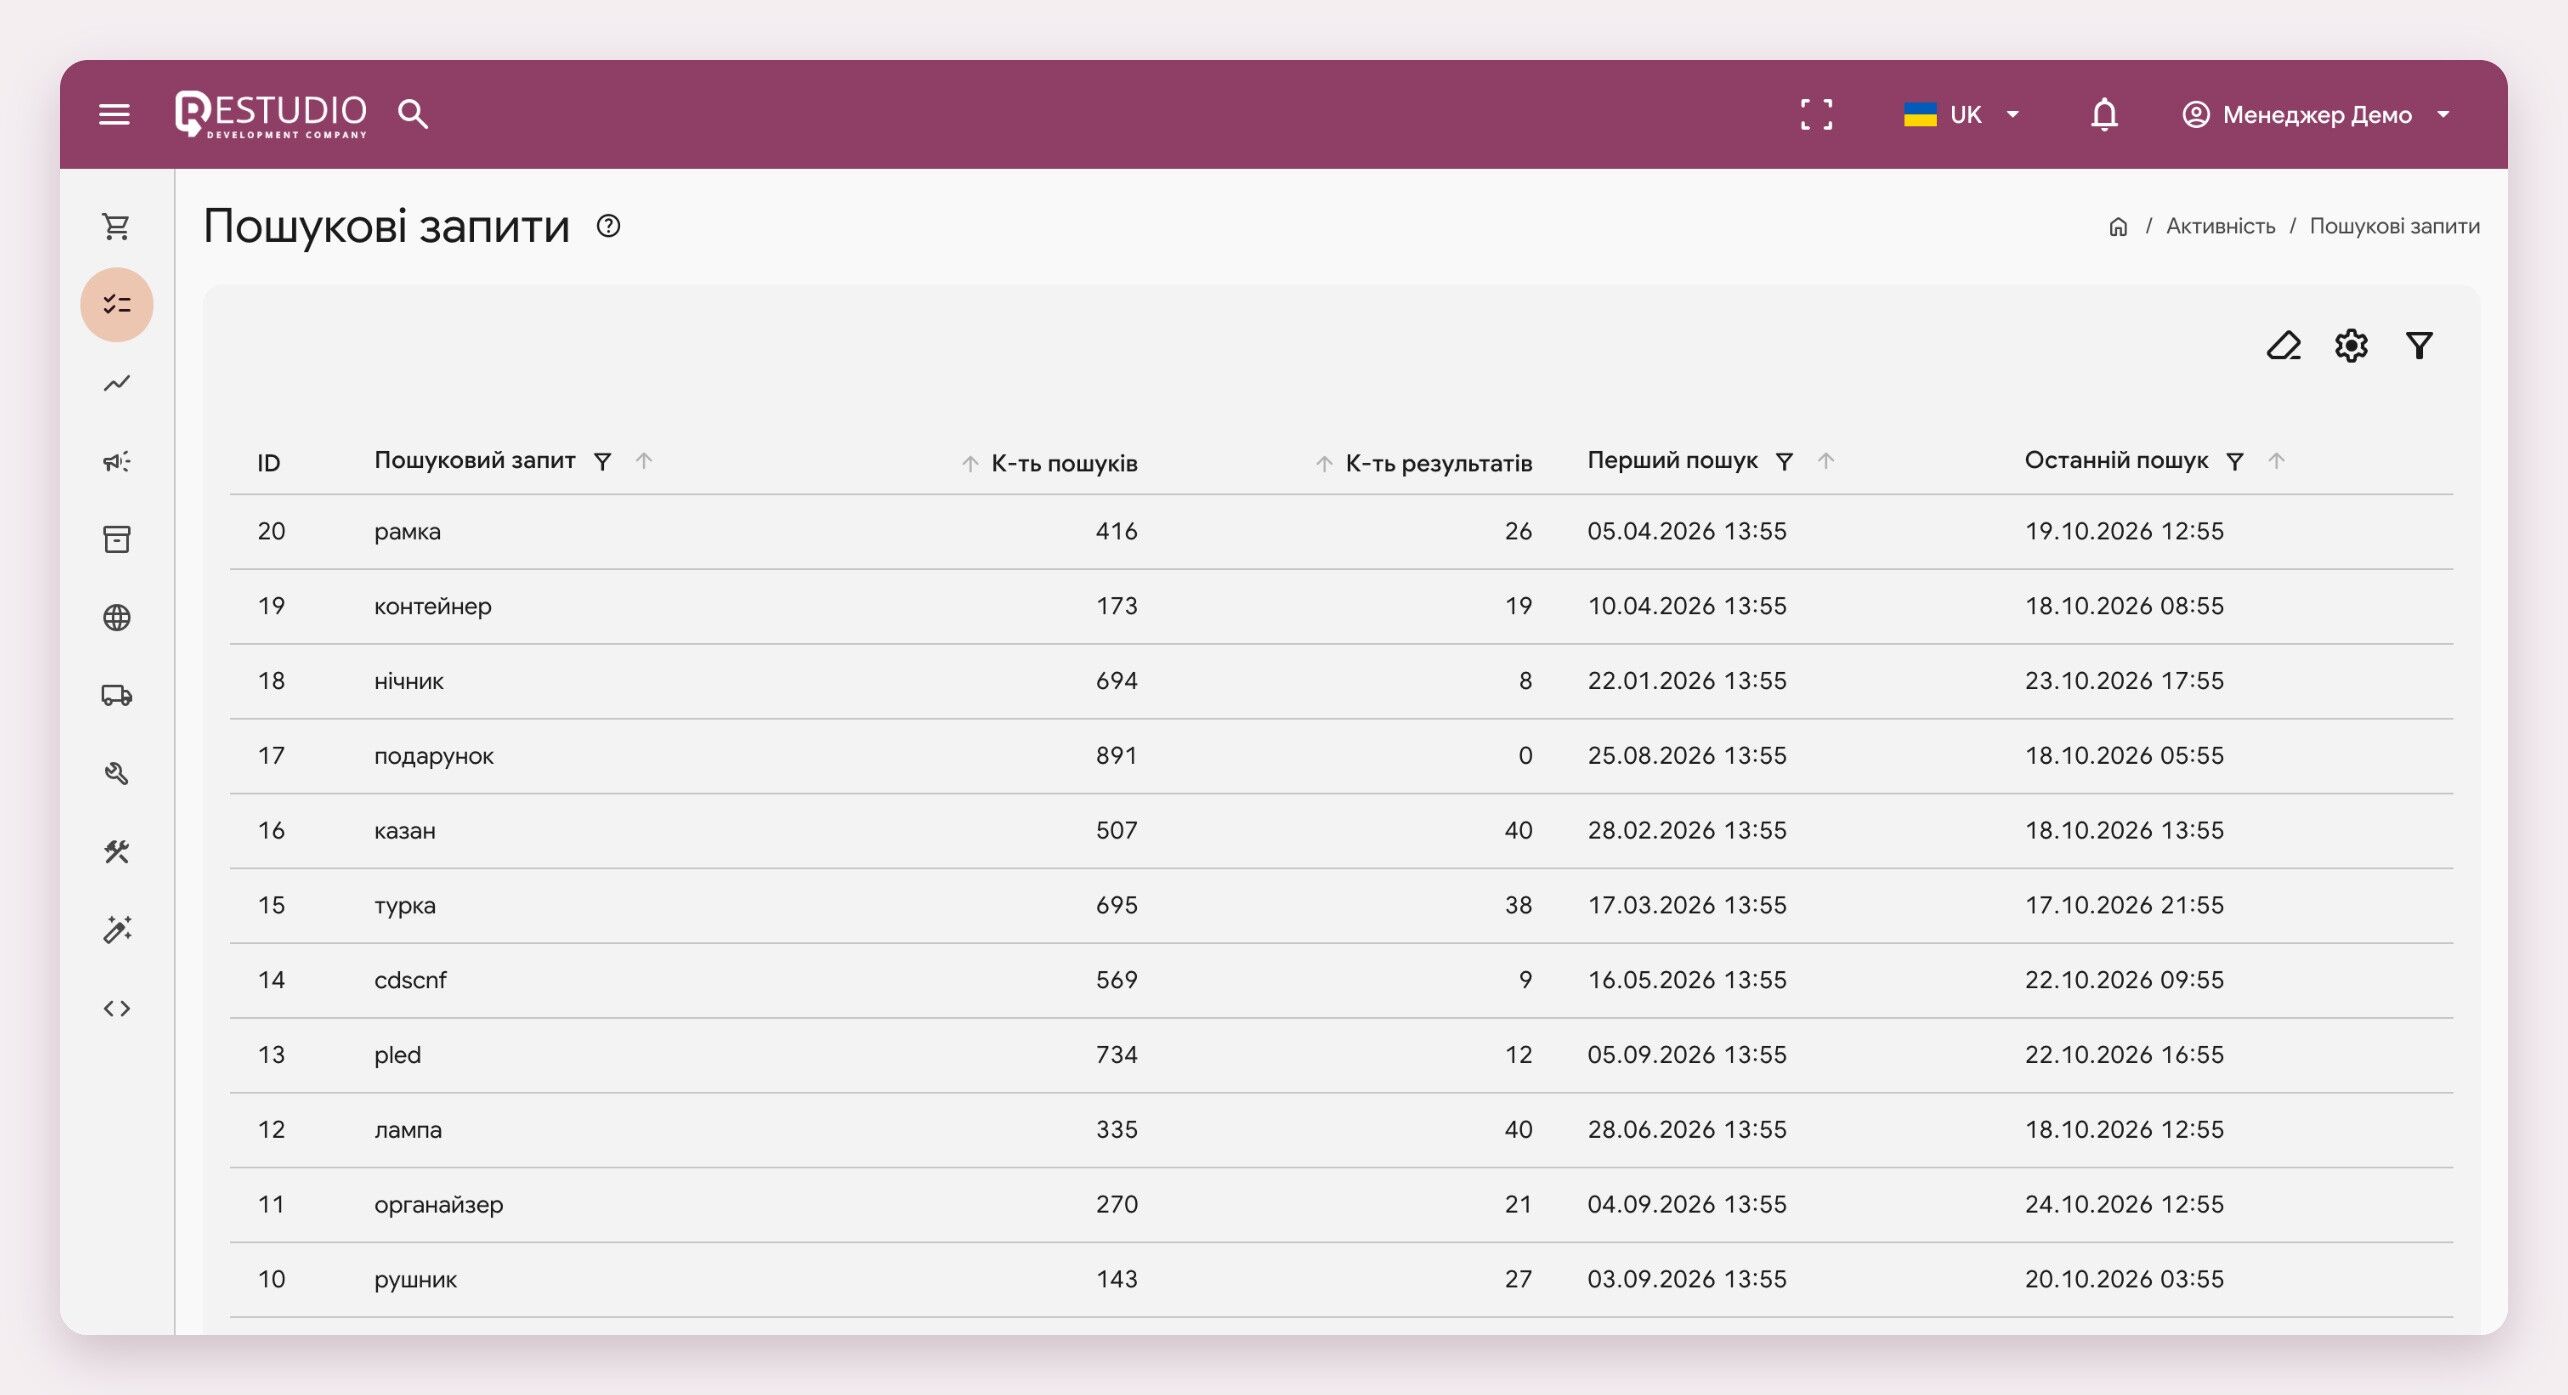Select the рамка query row
Viewport: 2568px width, 1395px height.
pos(1341,531)
